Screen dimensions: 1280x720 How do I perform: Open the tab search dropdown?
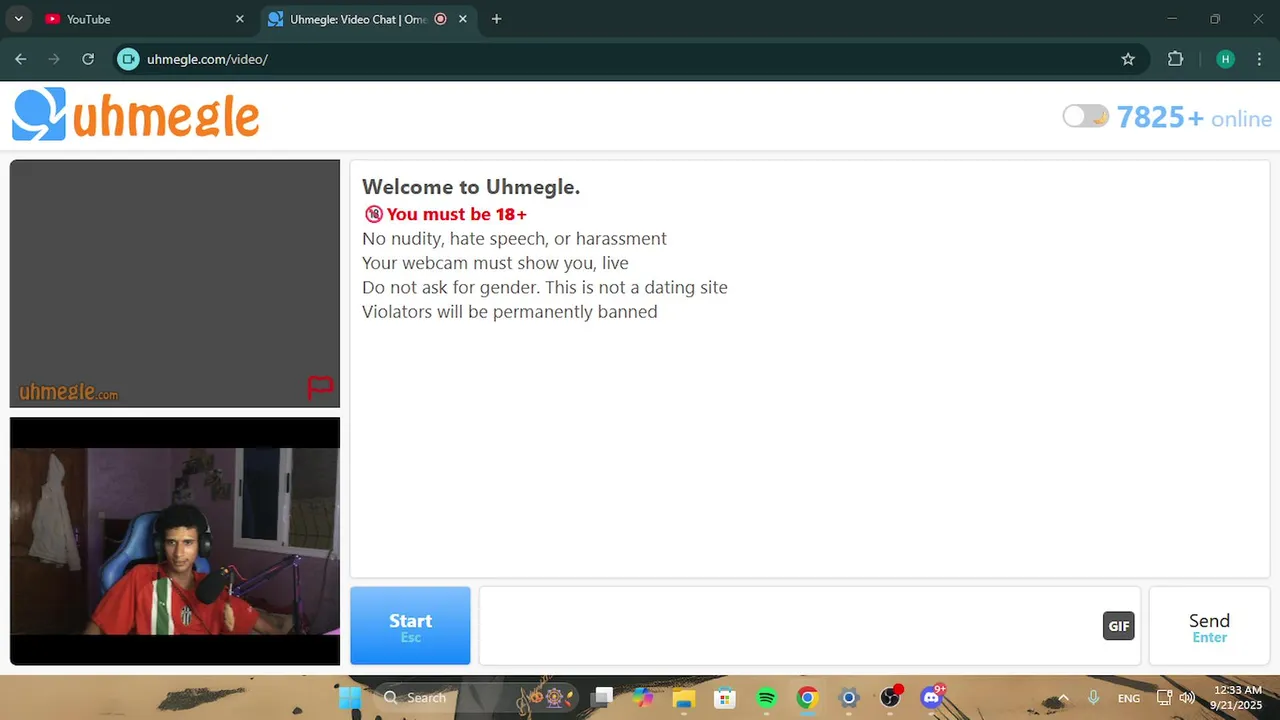(18, 19)
